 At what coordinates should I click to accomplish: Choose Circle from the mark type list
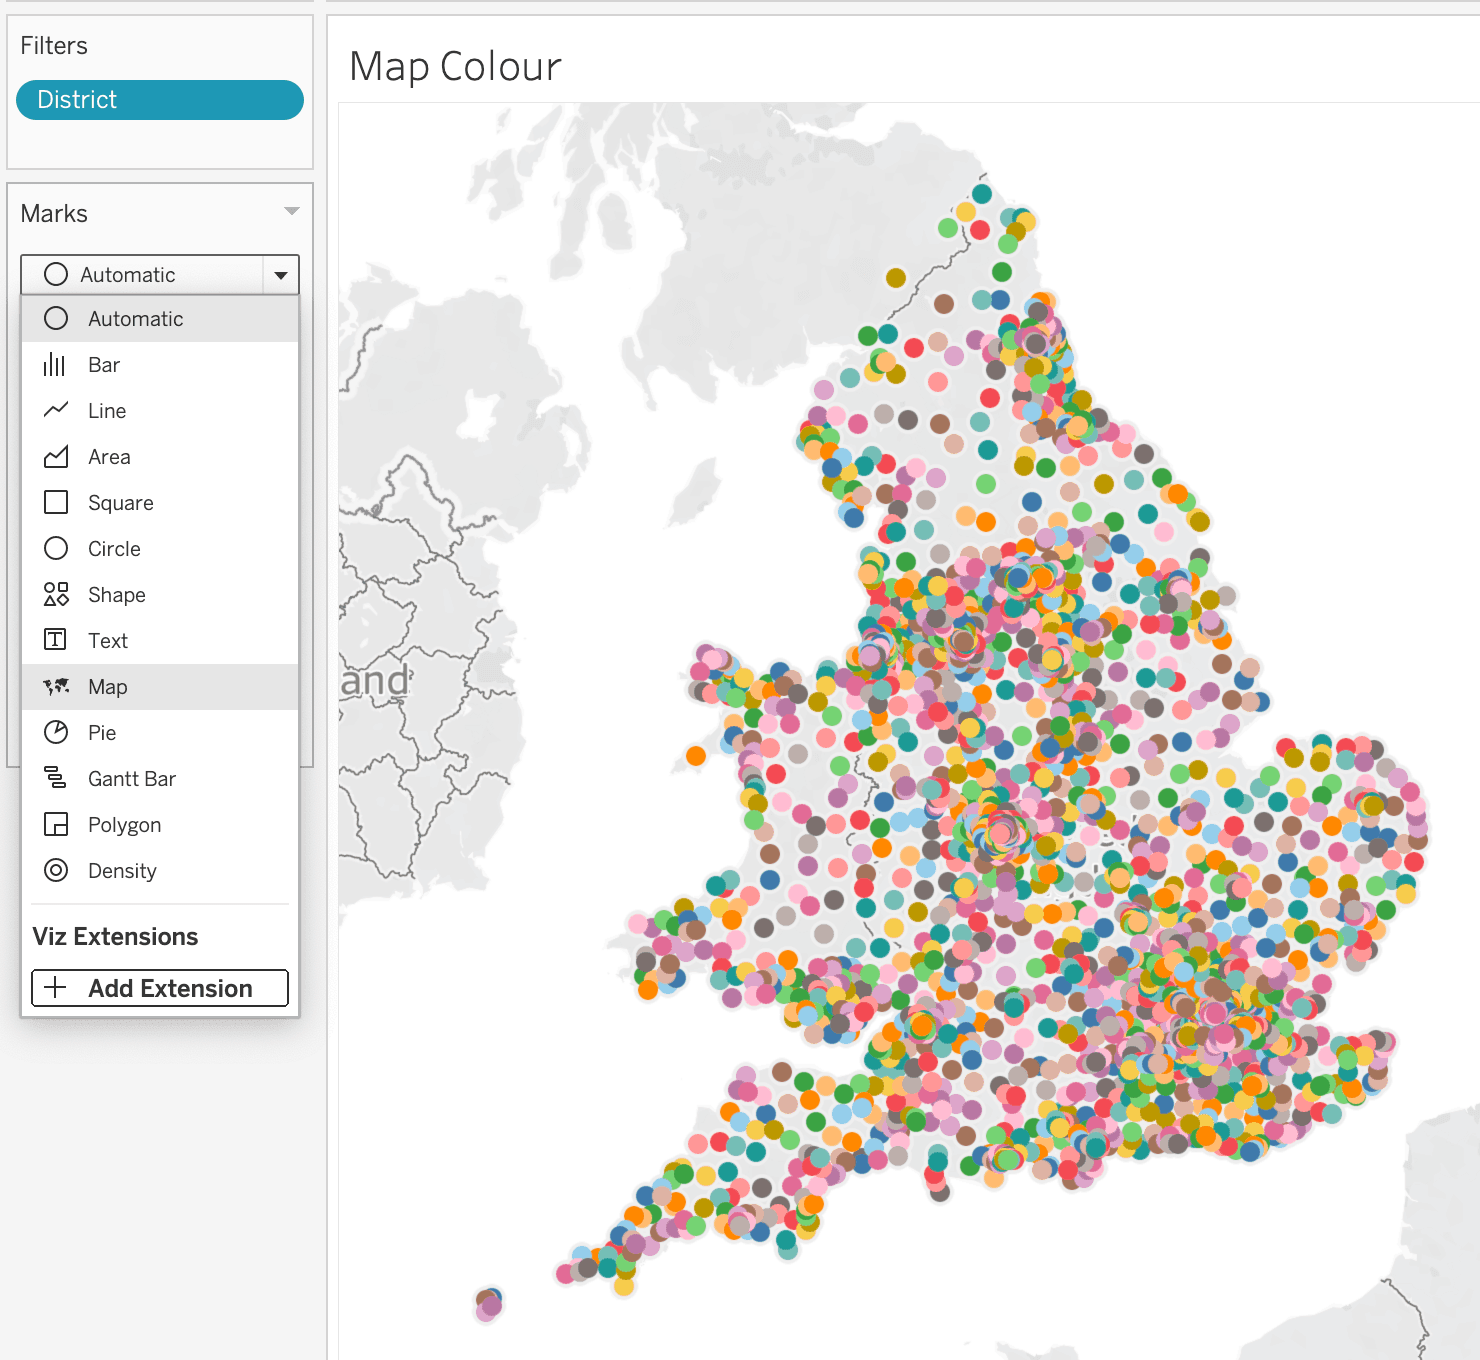(x=160, y=549)
